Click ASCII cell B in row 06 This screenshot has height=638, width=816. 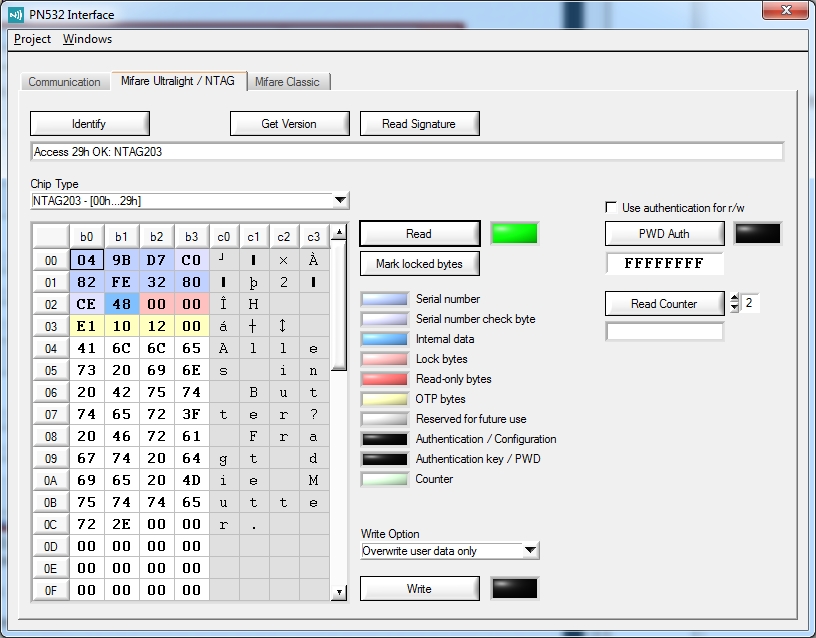254,392
